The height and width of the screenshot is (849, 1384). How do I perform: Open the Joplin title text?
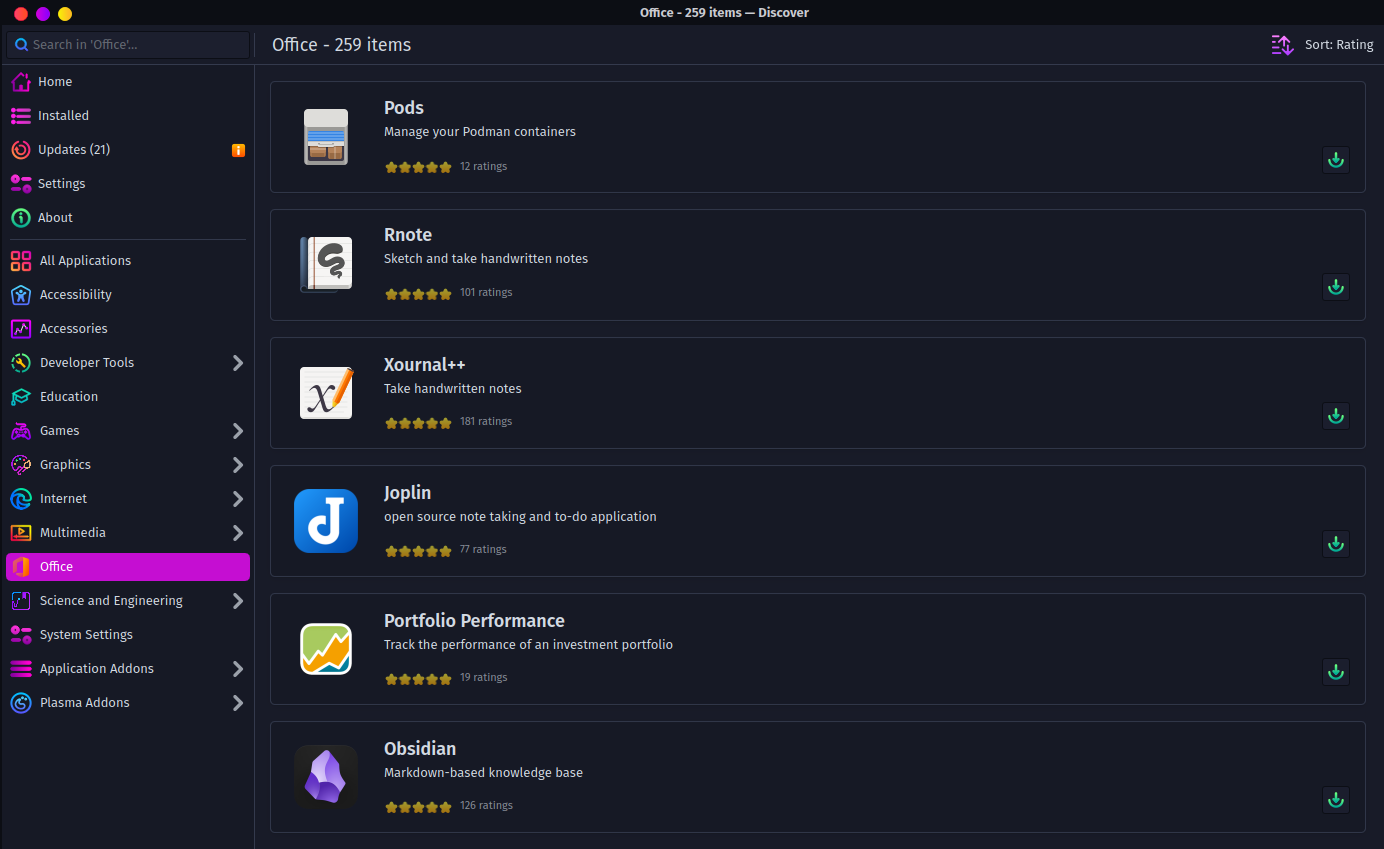click(408, 493)
